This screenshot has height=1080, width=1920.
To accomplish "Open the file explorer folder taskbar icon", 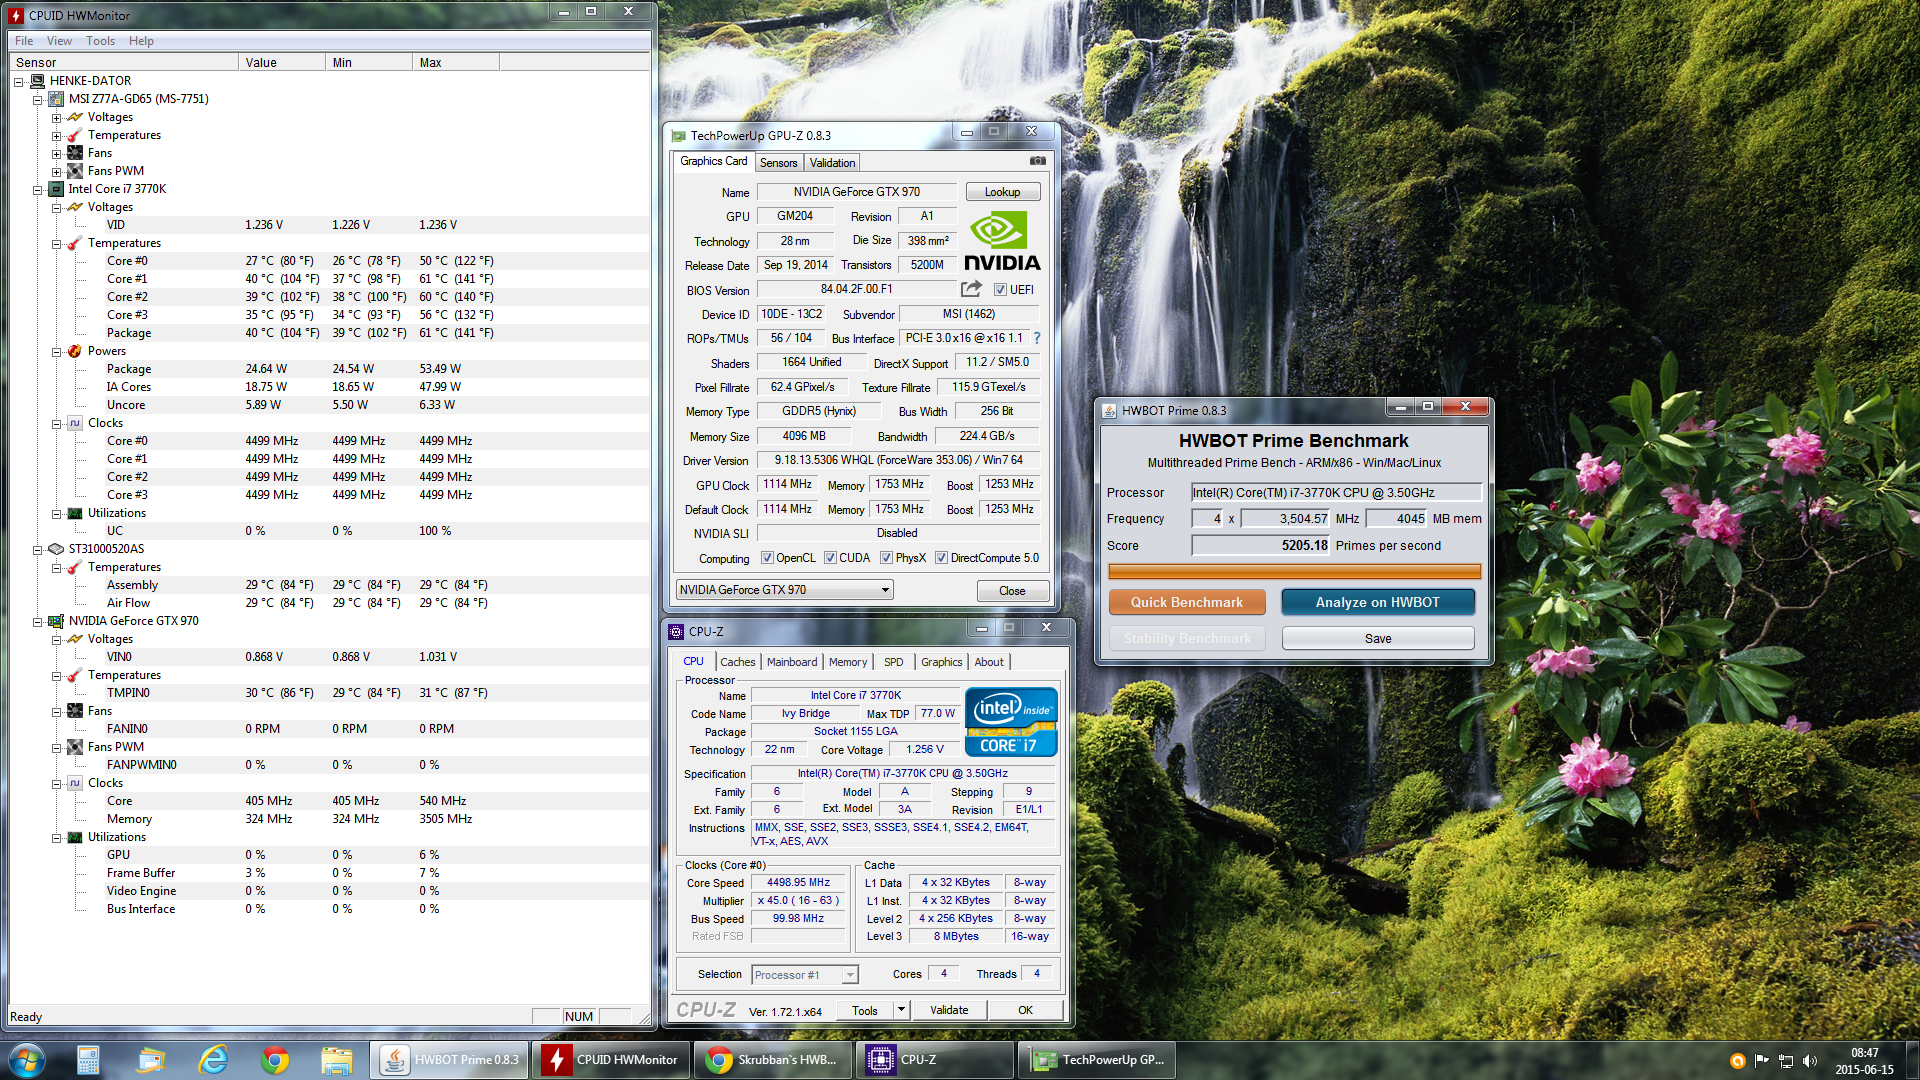I will click(x=337, y=1059).
